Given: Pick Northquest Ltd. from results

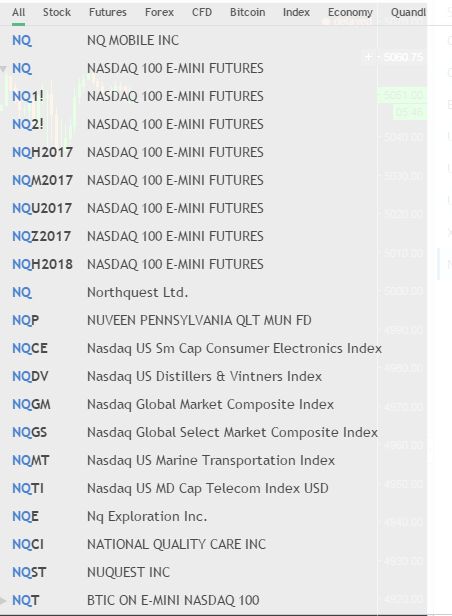Looking at the screenshot, I should 213,292.
